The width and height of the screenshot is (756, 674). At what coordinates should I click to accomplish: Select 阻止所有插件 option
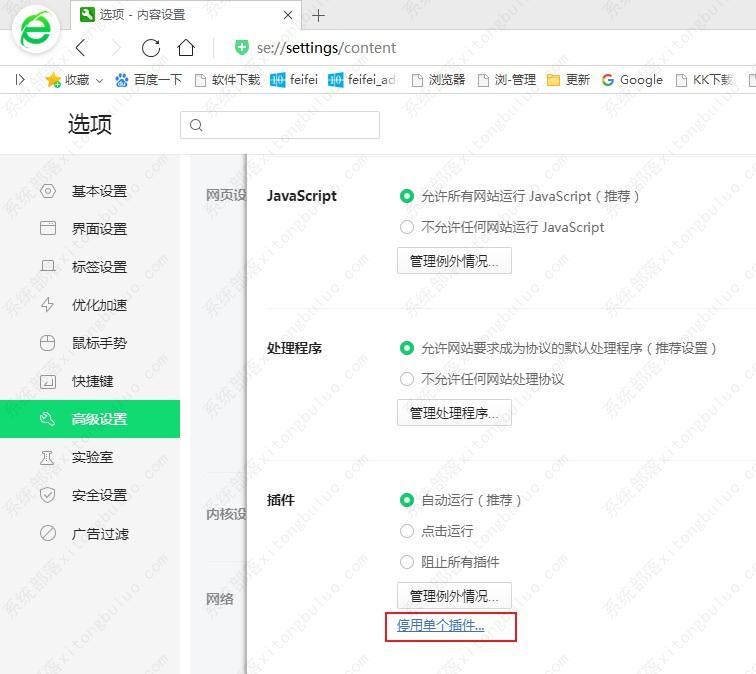click(407, 562)
